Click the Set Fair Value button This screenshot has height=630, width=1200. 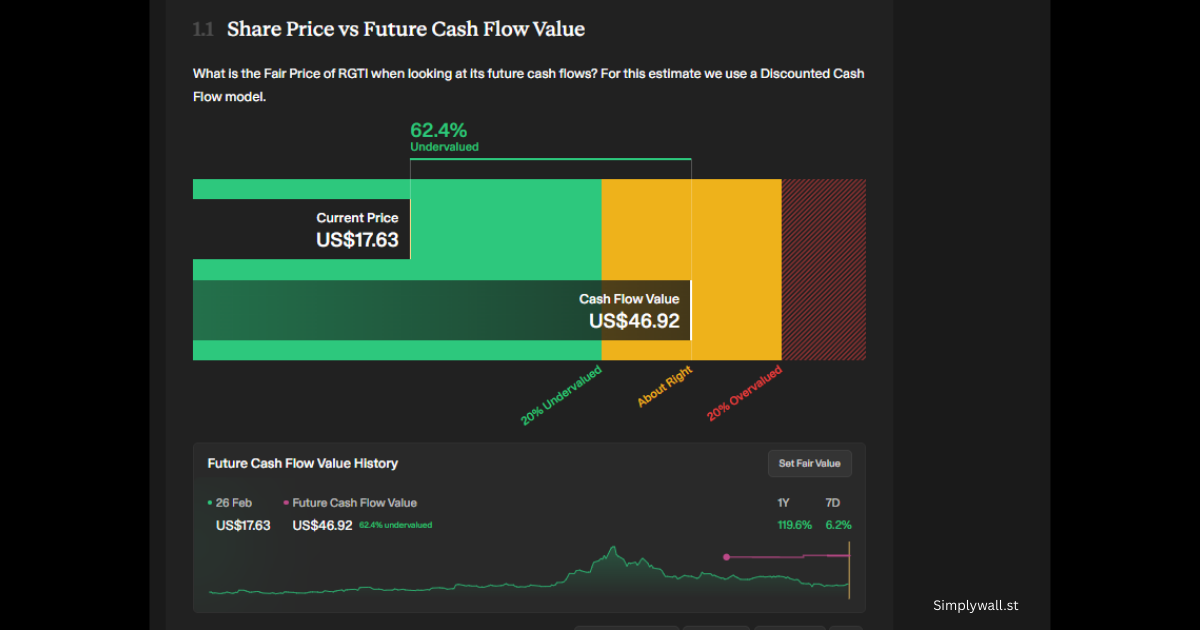click(809, 463)
